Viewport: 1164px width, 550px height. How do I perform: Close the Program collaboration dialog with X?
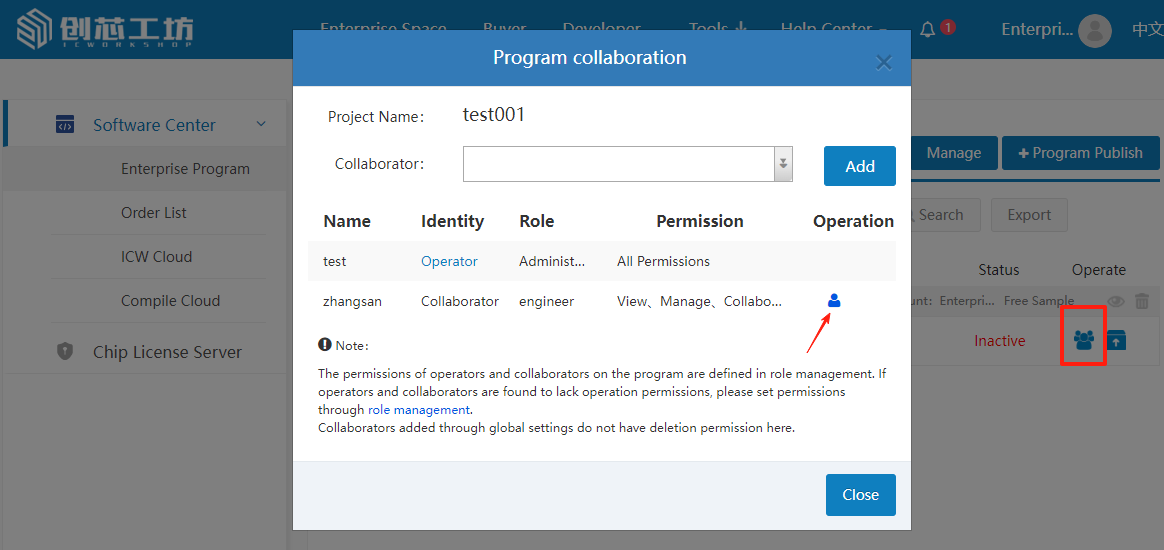click(883, 63)
